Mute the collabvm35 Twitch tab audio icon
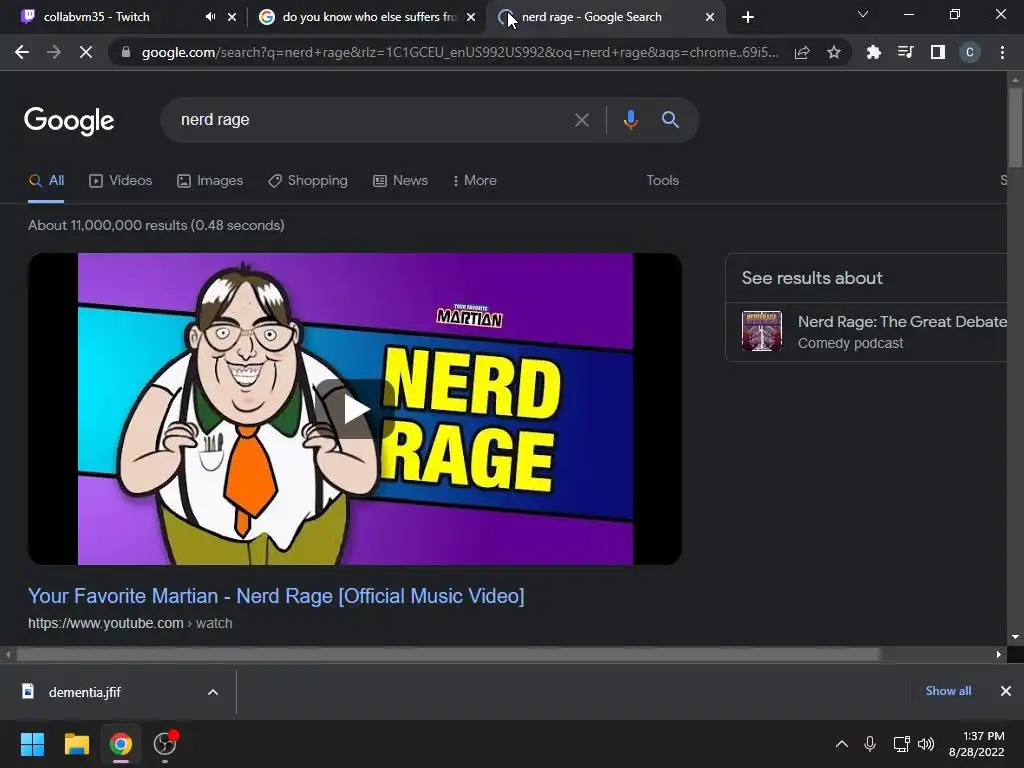This screenshot has width=1024, height=768. point(210,17)
